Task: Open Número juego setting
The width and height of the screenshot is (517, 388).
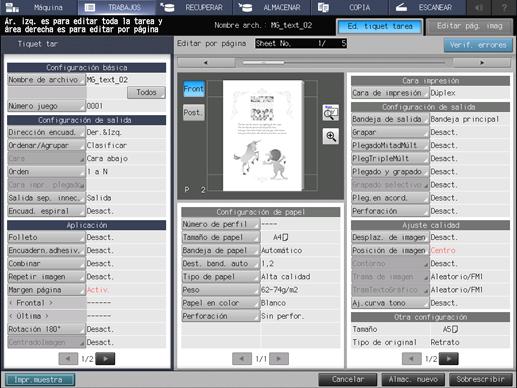Action: (46, 106)
